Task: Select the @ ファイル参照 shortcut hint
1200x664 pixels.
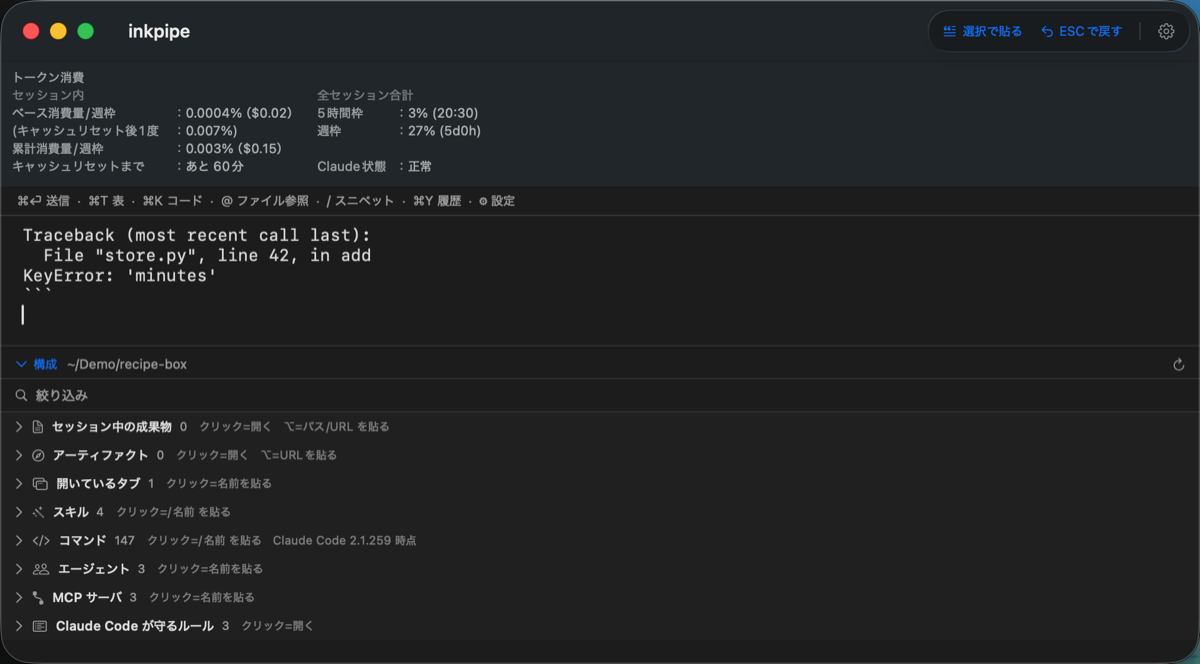Action: [x=265, y=201]
